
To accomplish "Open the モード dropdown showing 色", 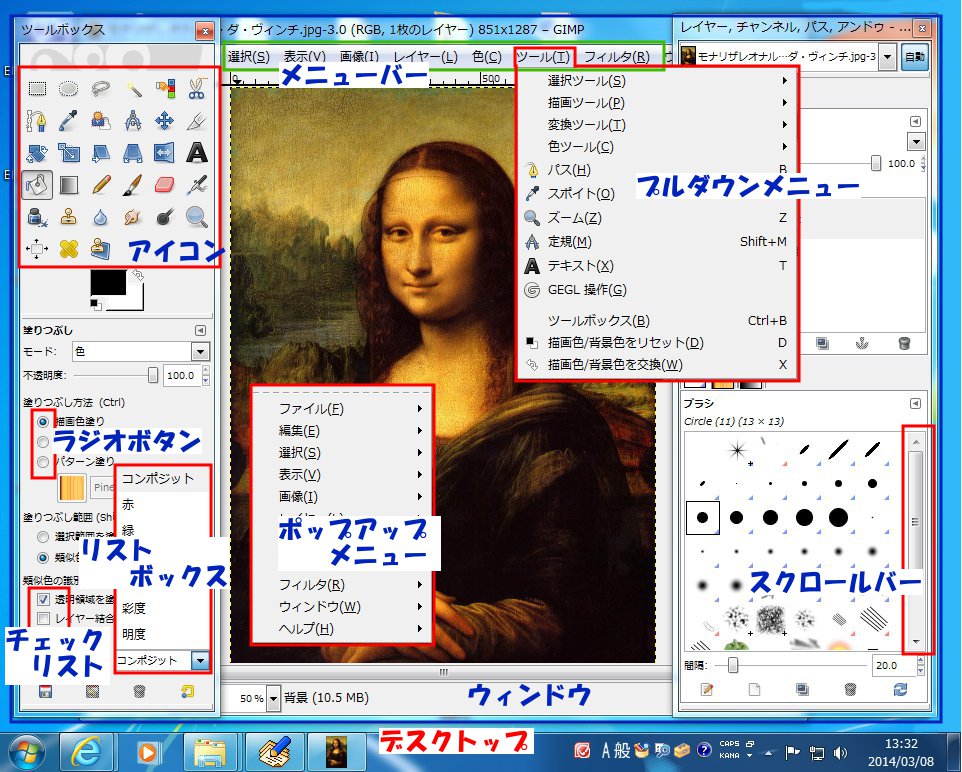I will pos(140,352).
